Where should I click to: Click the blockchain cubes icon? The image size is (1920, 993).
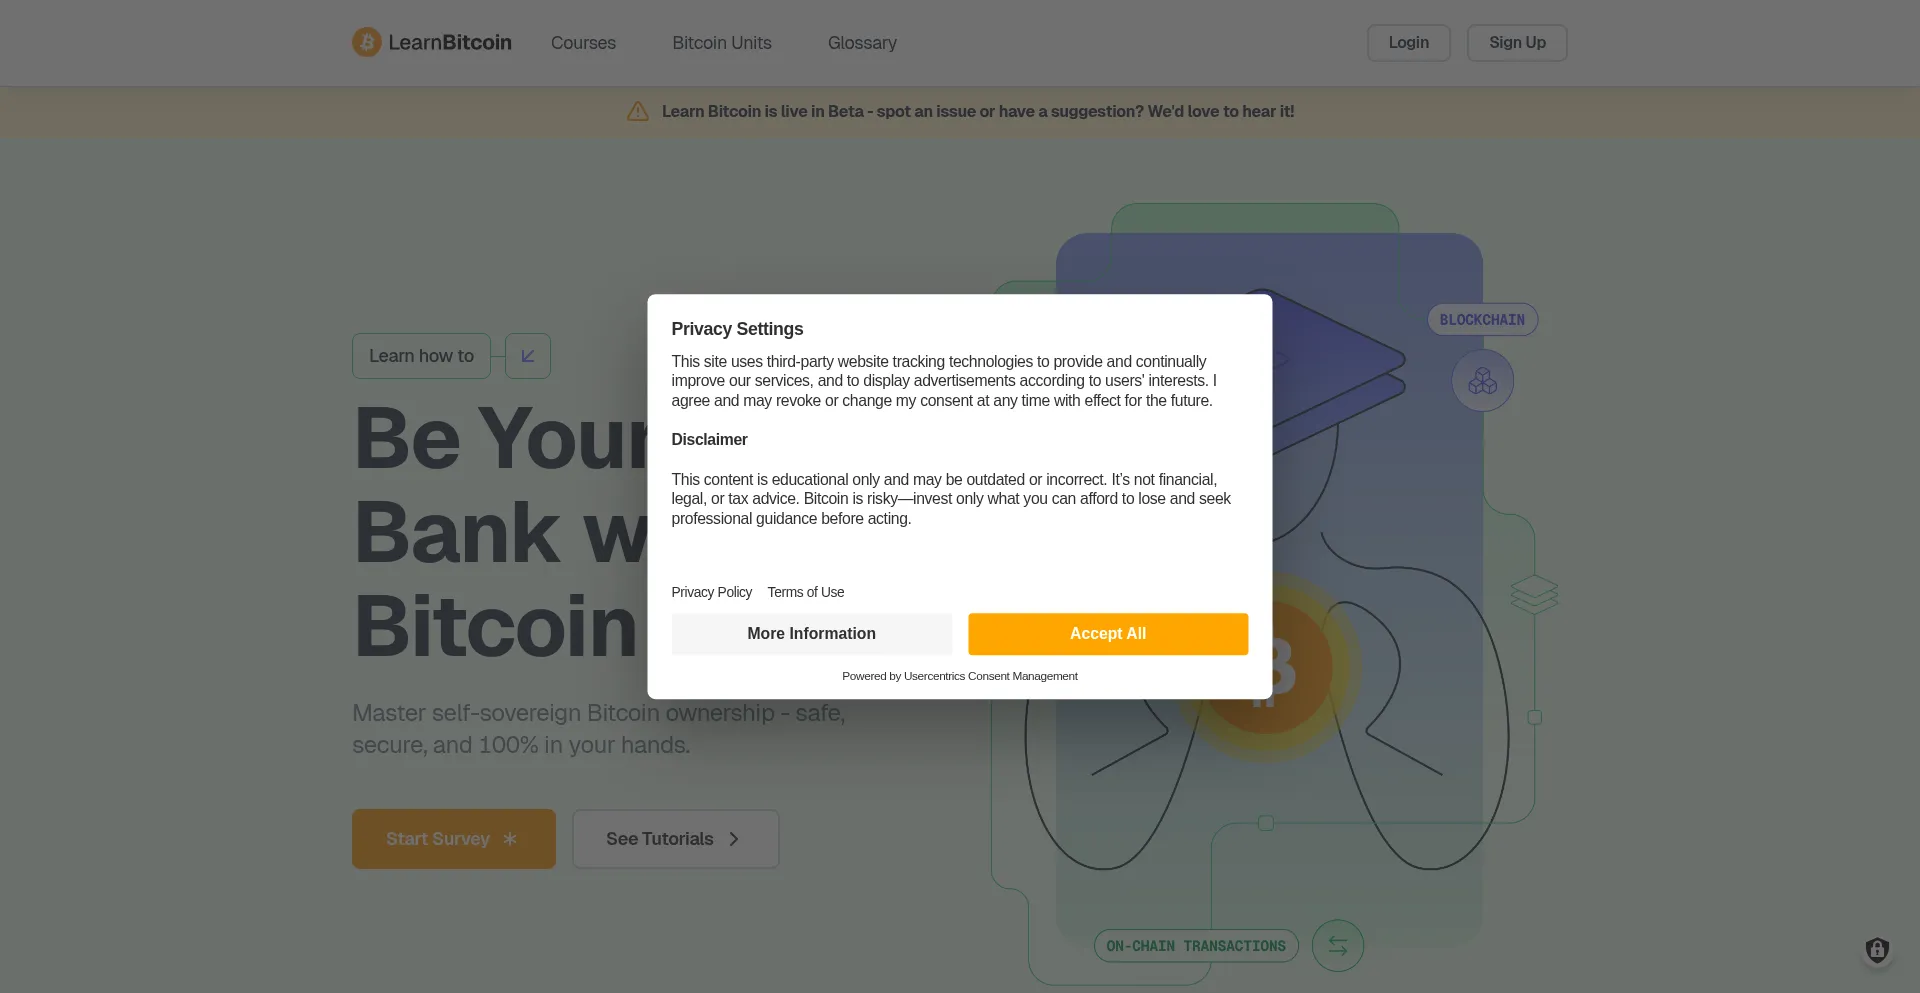point(1482,381)
